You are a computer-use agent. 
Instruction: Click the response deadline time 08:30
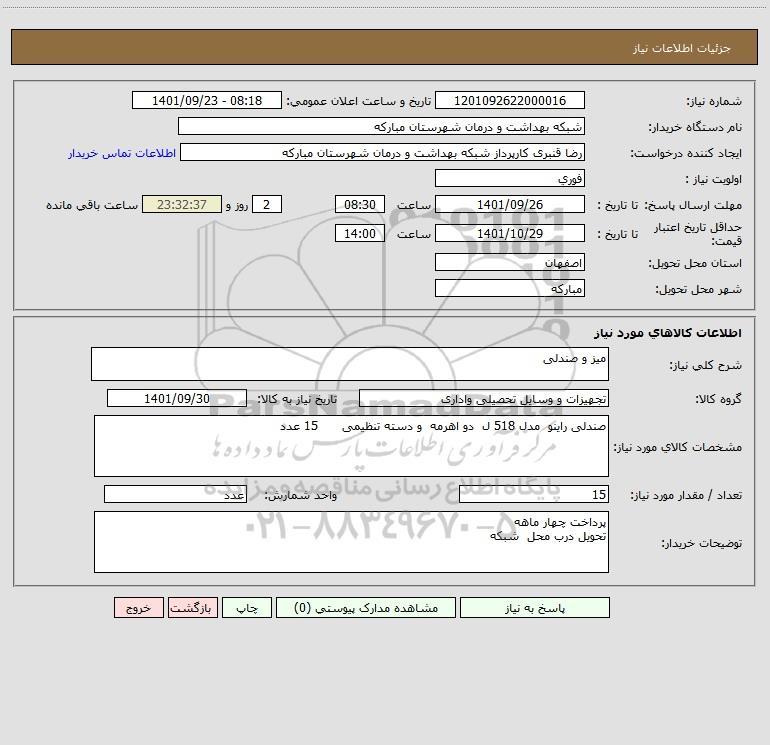coord(359,204)
